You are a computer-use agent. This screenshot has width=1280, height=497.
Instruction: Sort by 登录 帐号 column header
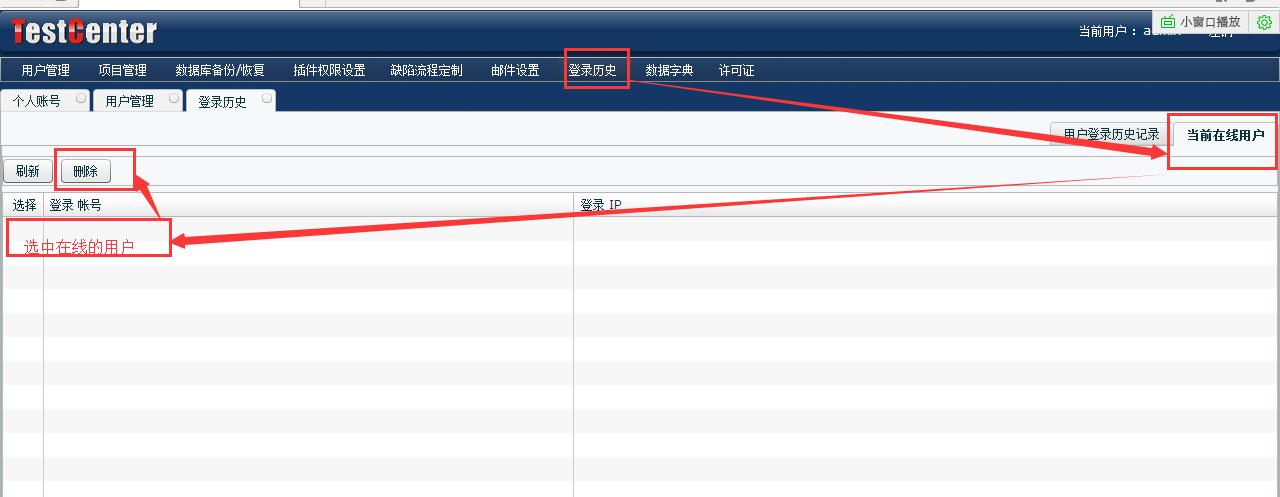[308, 205]
